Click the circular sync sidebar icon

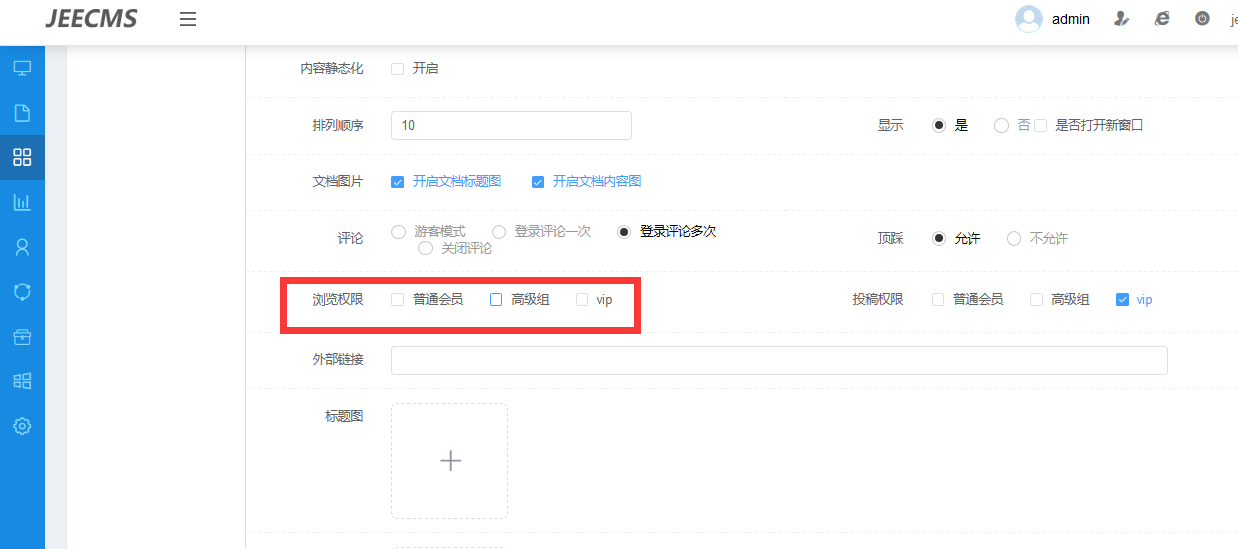(22, 291)
